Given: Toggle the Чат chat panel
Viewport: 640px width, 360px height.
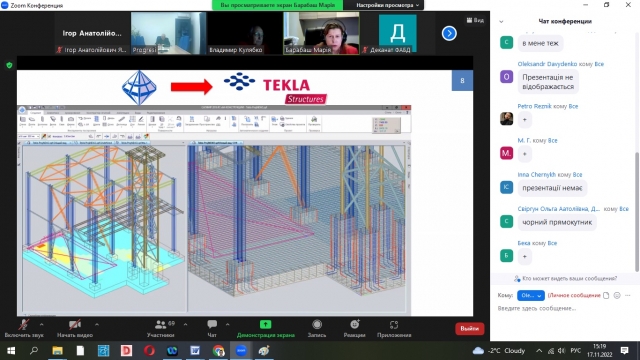Looking at the screenshot, I should click(212, 329).
